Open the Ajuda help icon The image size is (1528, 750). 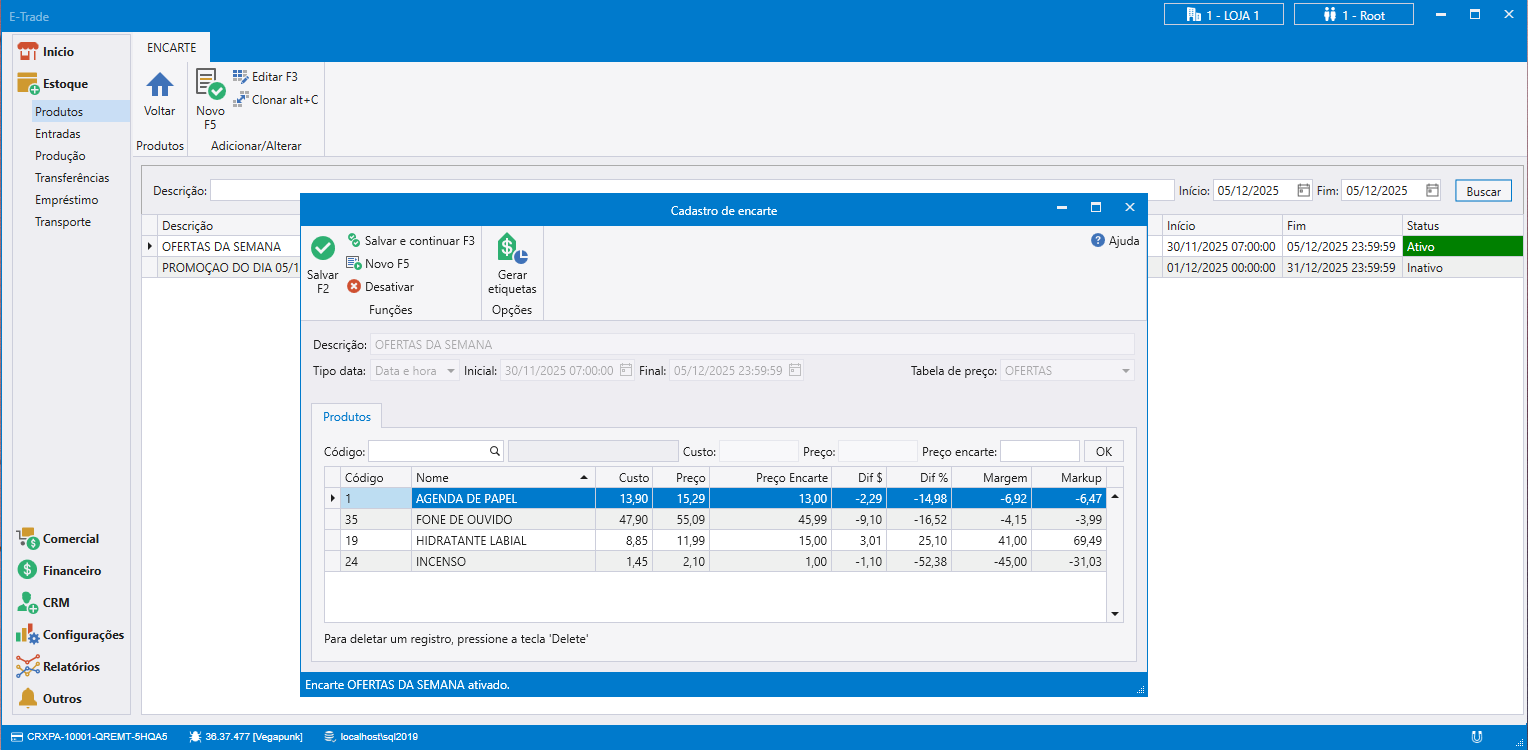[1098, 241]
